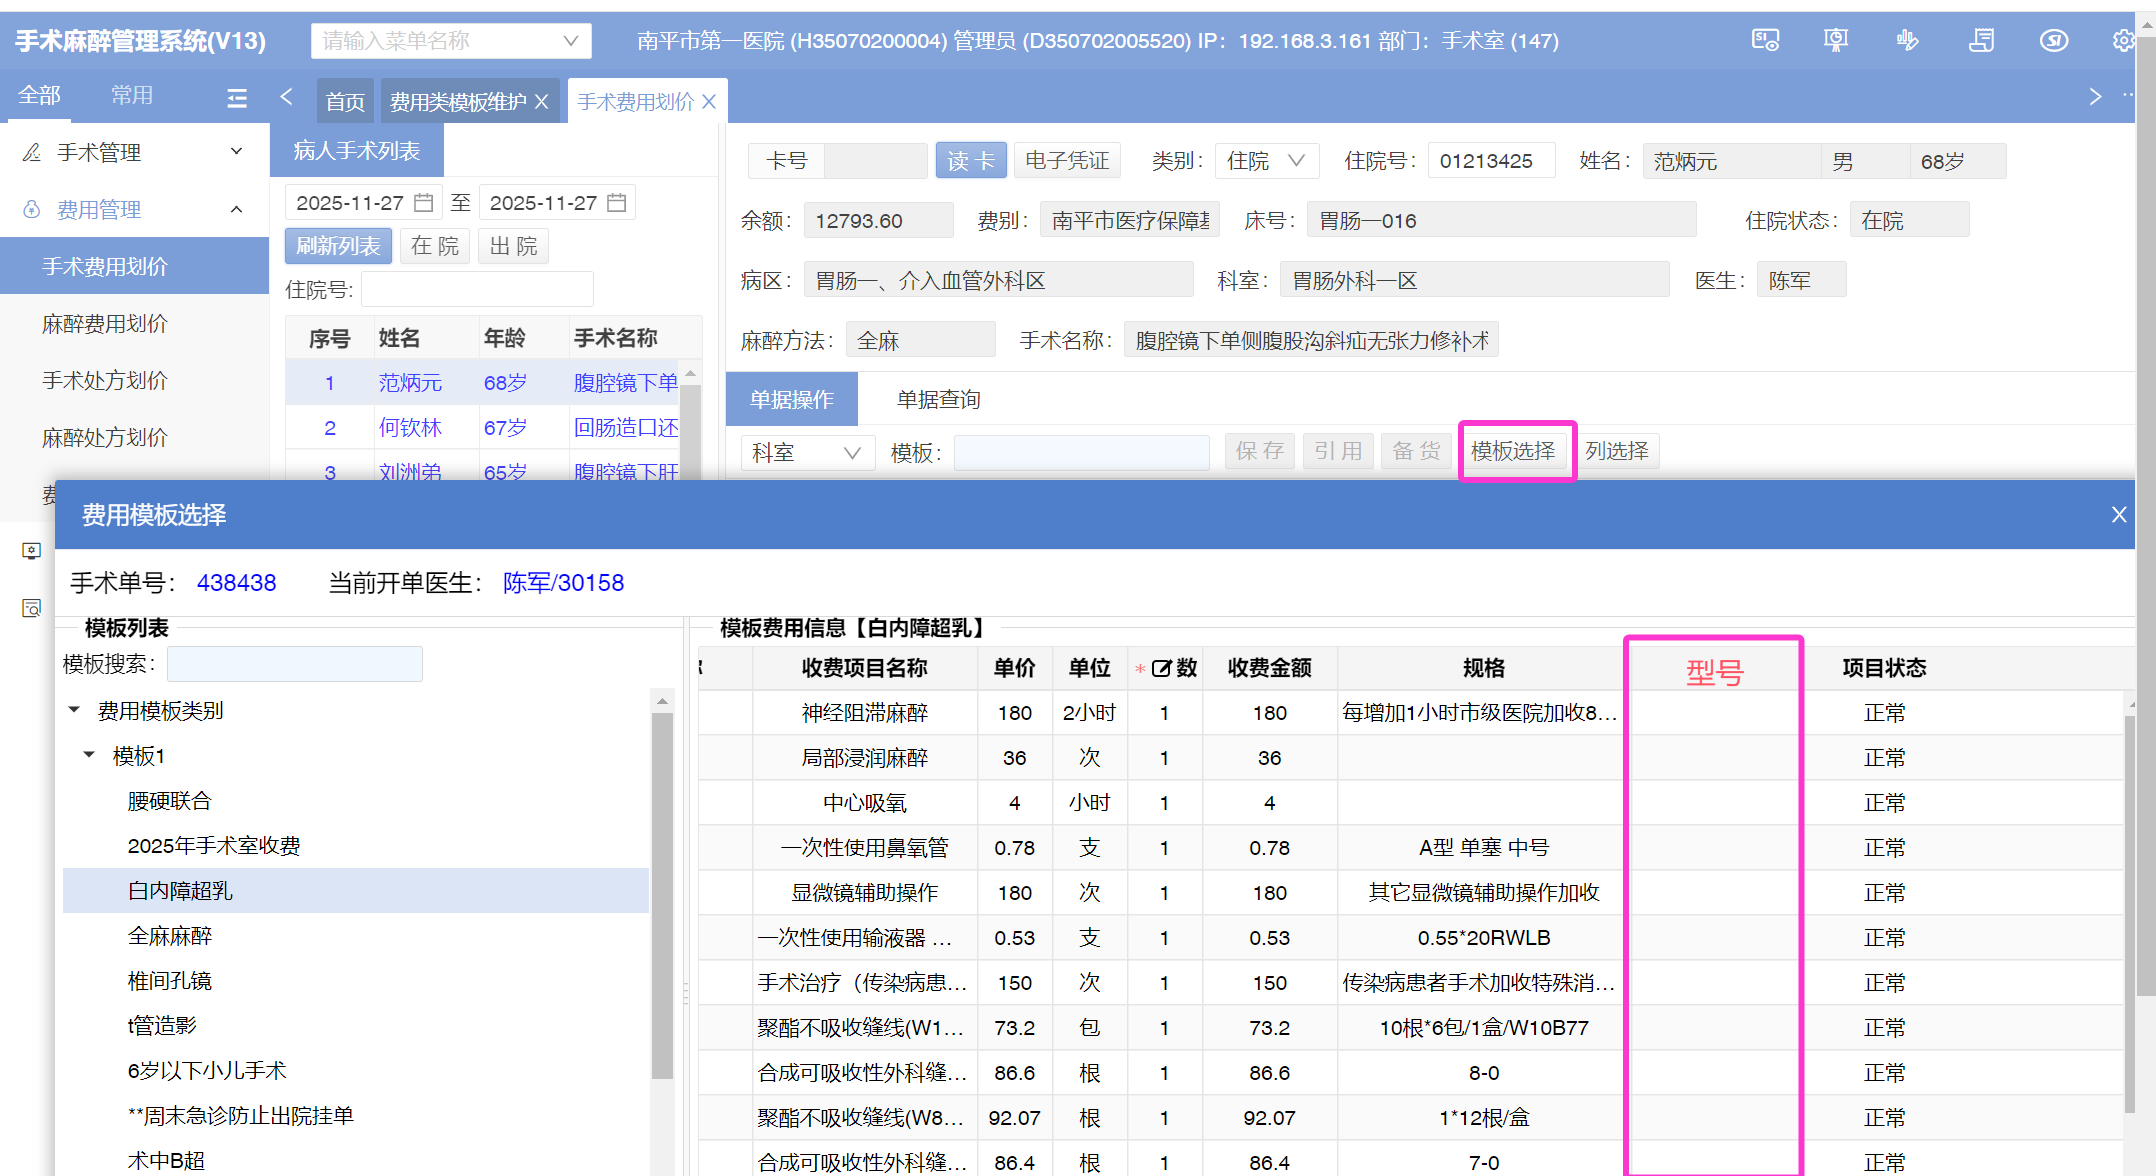Open the receipt document icon

[1981, 41]
